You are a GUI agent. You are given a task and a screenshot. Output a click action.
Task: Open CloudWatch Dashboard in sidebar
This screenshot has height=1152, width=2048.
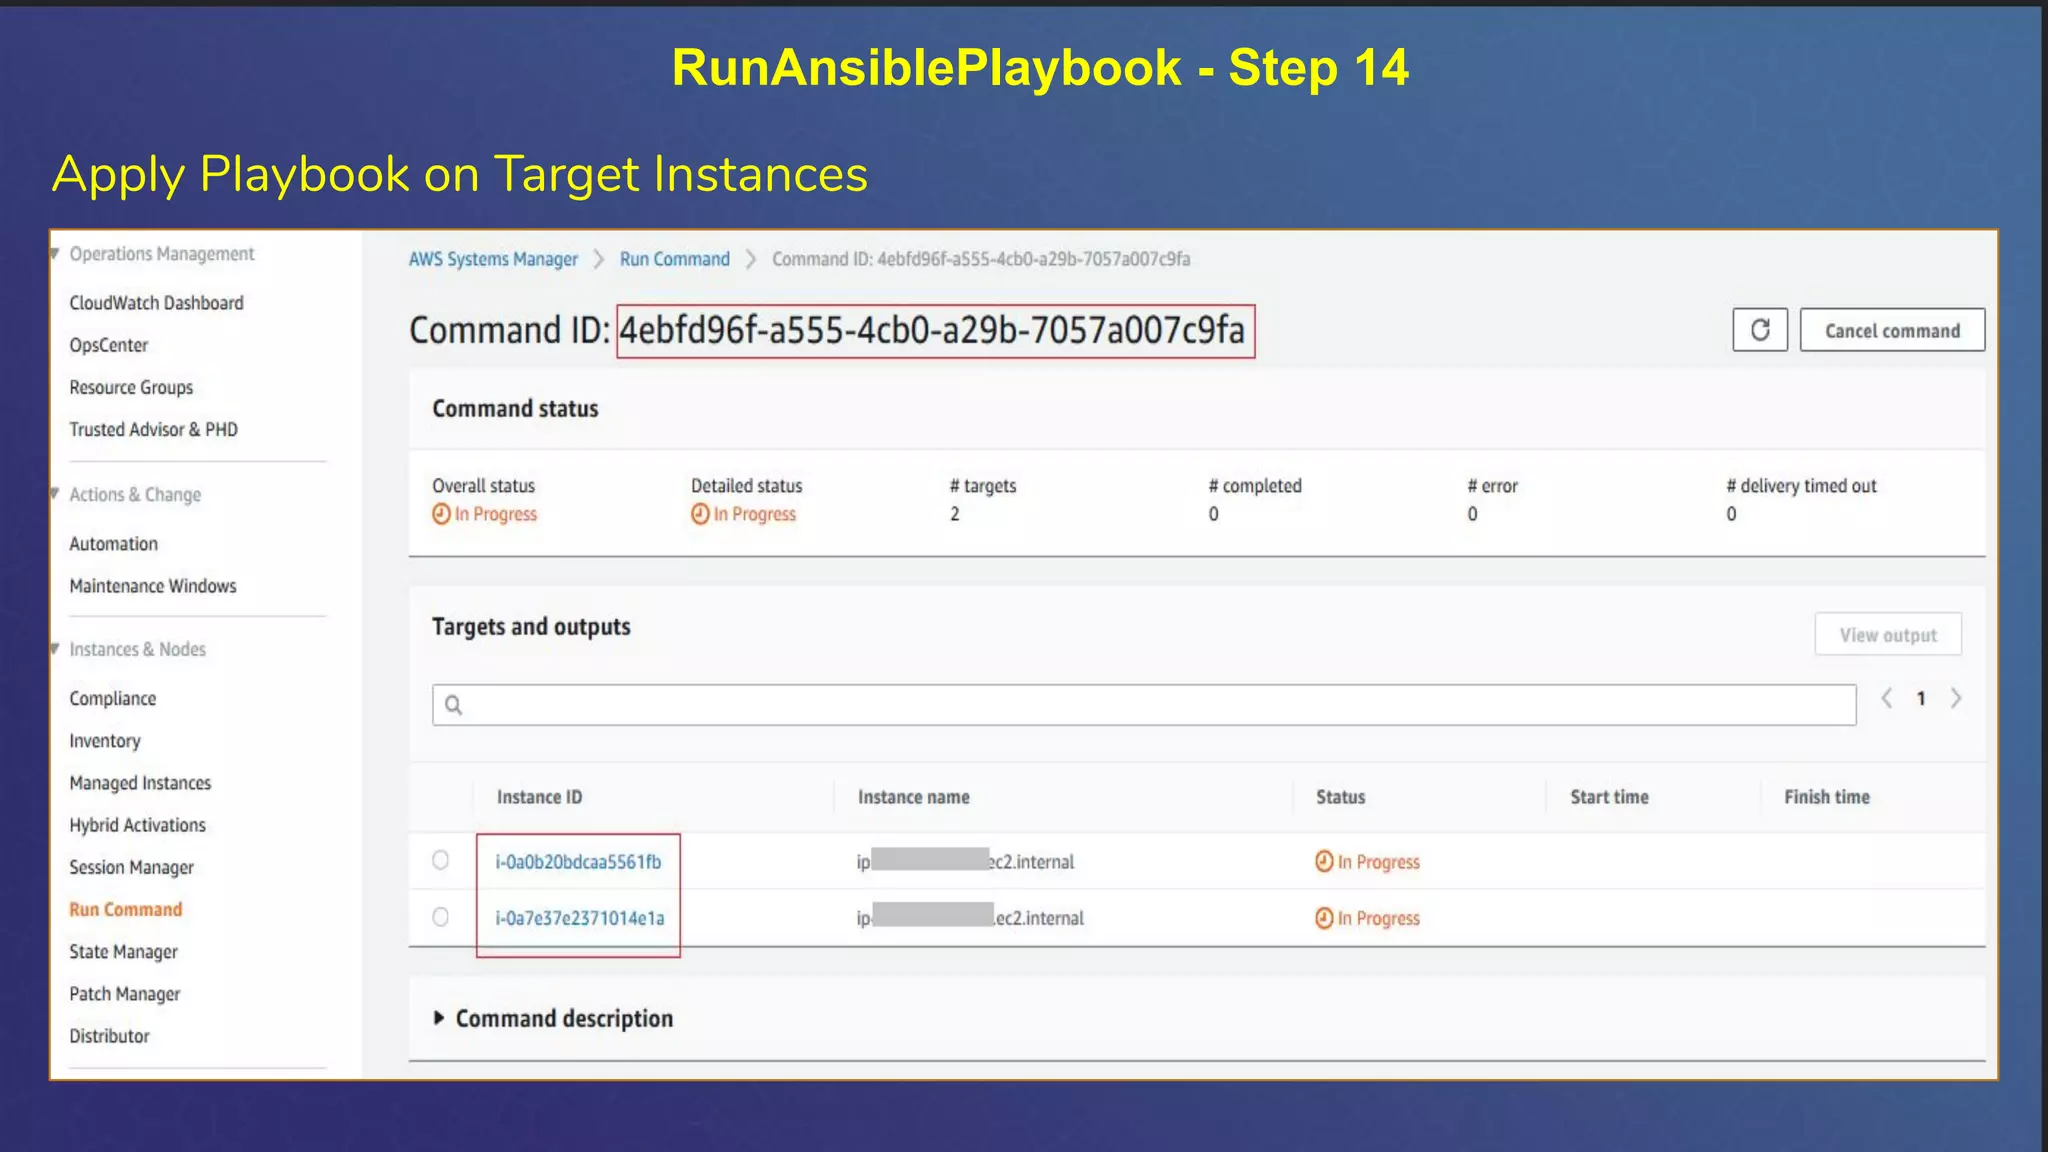tap(156, 303)
